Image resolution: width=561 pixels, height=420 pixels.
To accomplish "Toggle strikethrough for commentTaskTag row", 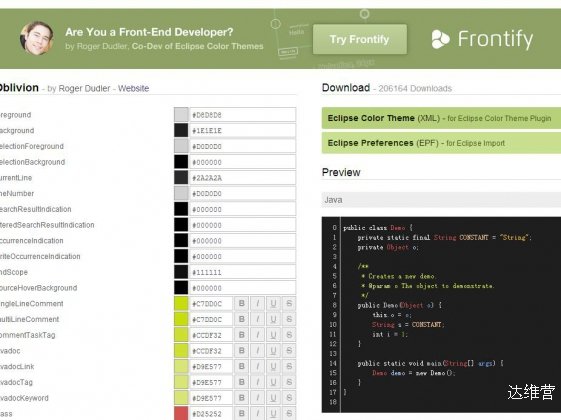I will tap(289, 335).
